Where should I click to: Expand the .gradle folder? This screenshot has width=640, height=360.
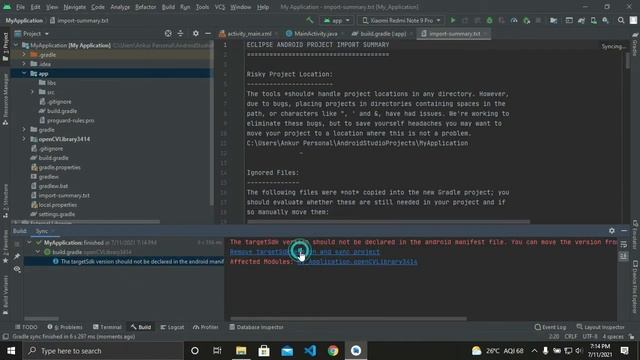[x=24, y=54]
